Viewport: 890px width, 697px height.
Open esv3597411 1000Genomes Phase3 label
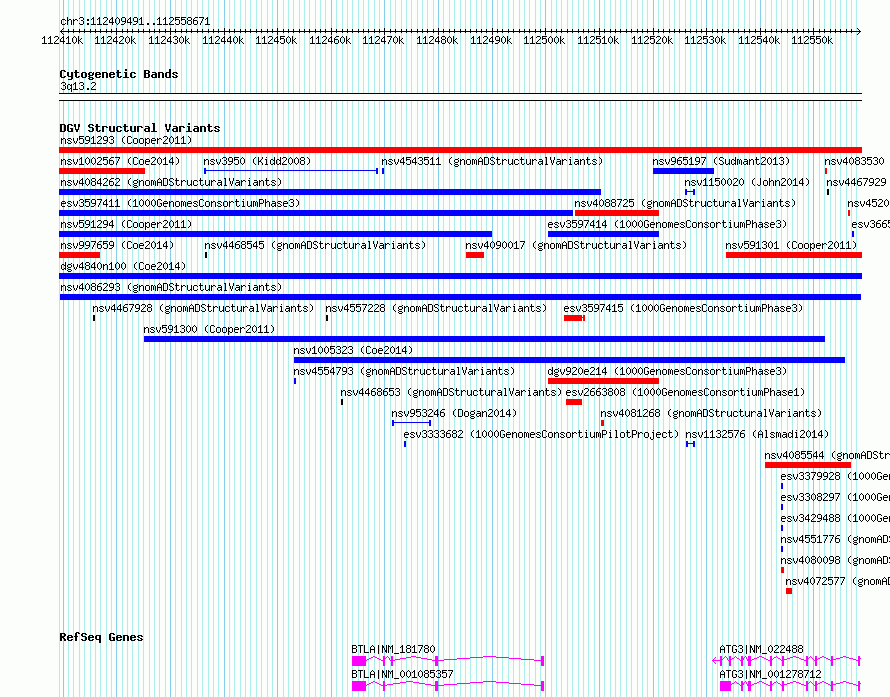[180, 203]
